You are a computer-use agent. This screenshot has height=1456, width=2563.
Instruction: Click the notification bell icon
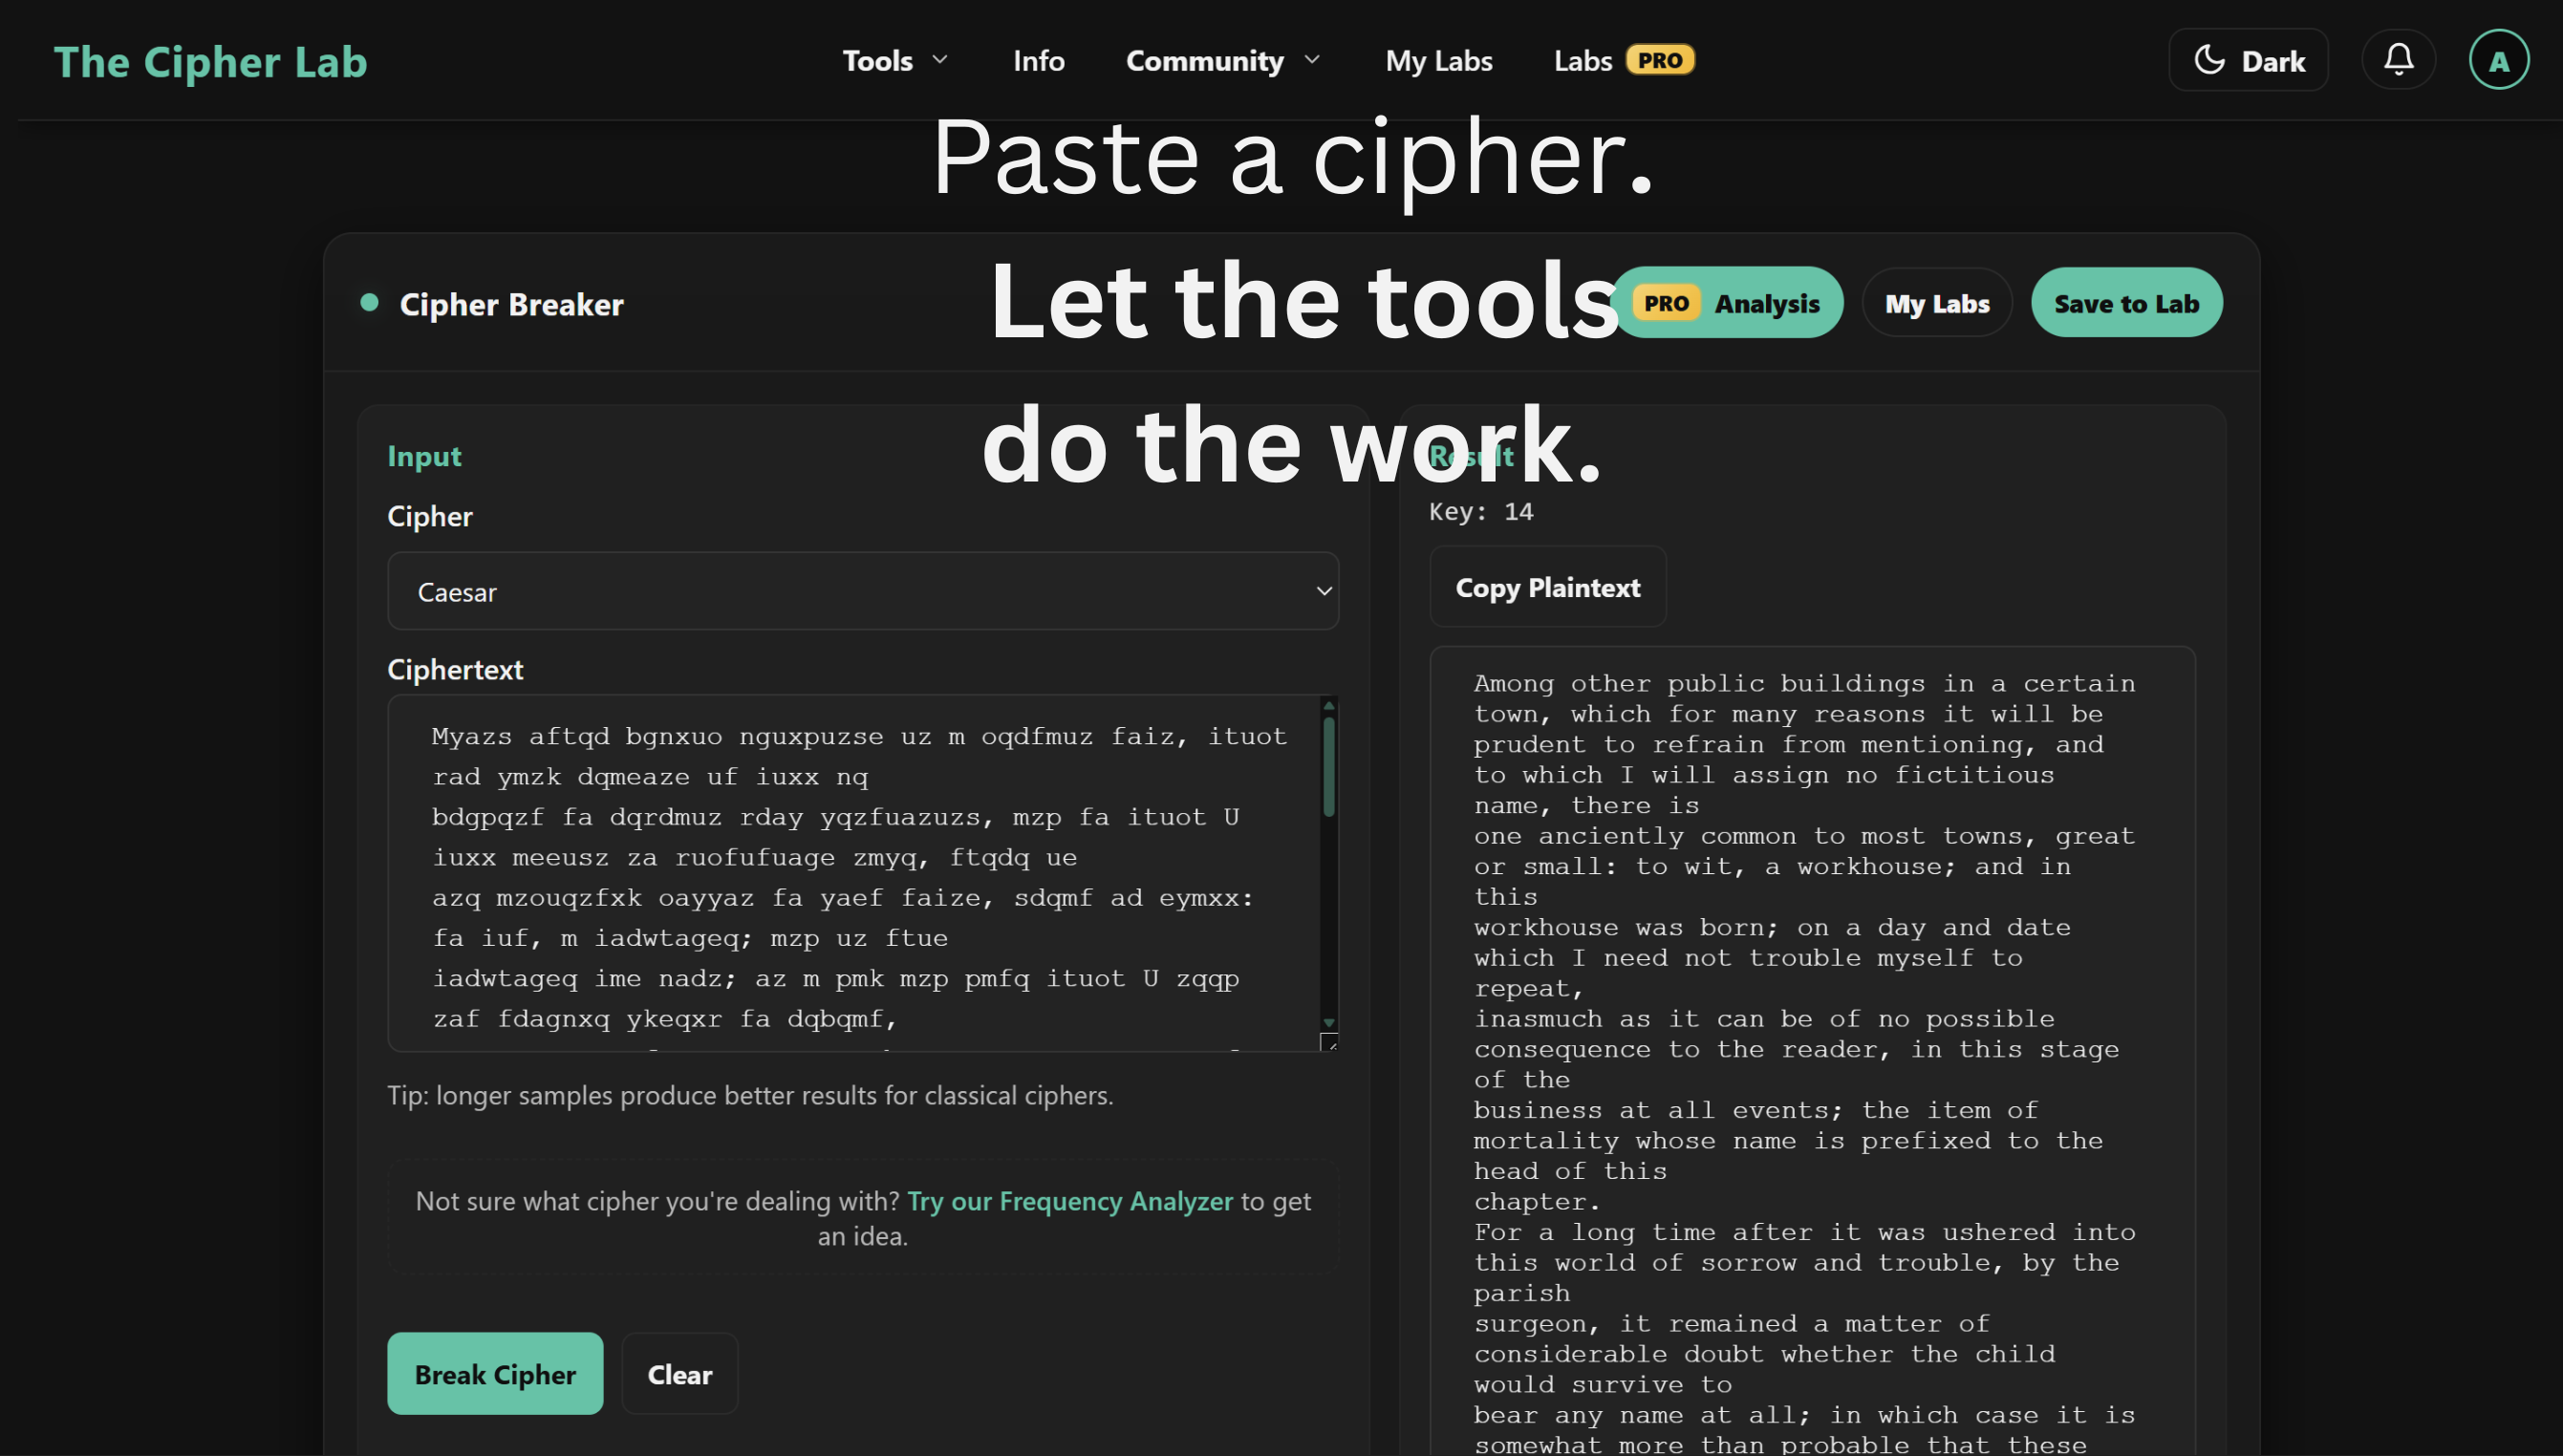[2398, 59]
